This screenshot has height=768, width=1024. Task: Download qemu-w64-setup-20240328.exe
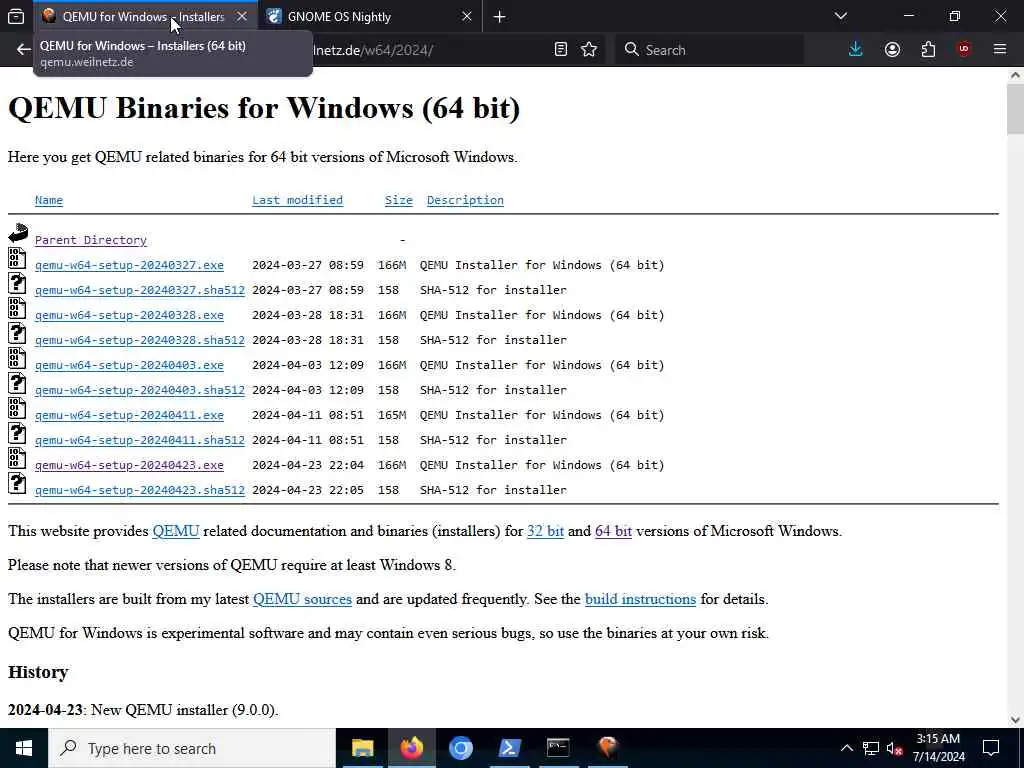(x=129, y=315)
